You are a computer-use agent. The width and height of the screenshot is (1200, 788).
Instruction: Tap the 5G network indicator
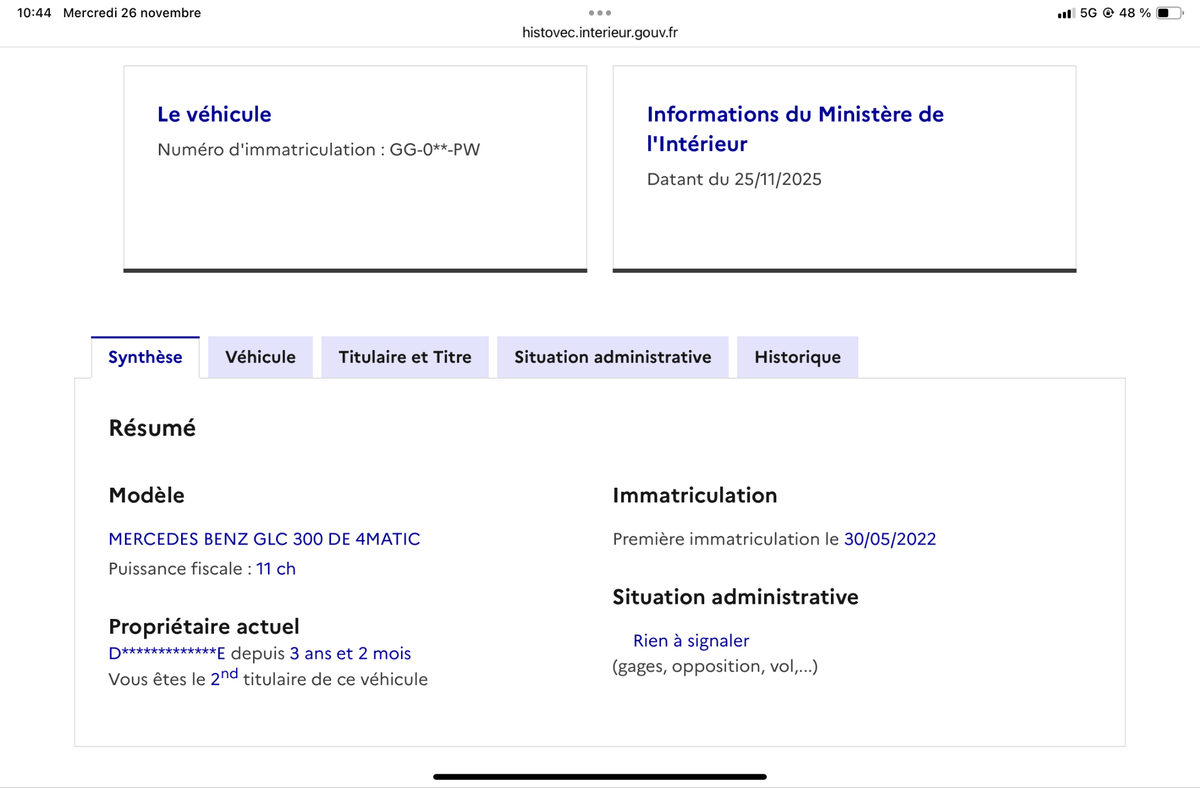pos(1088,13)
